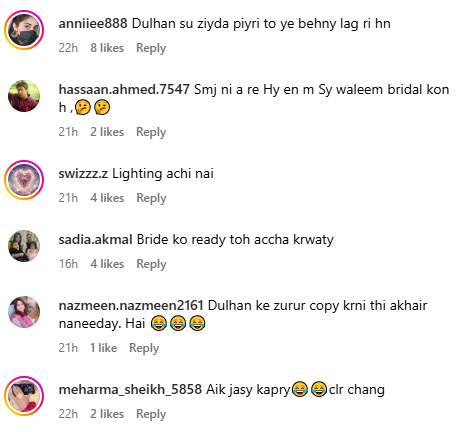This screenshot has height=432, width=459.
Task: View meharma_sheikh_5858's story avatar
Action: (24, 396)
